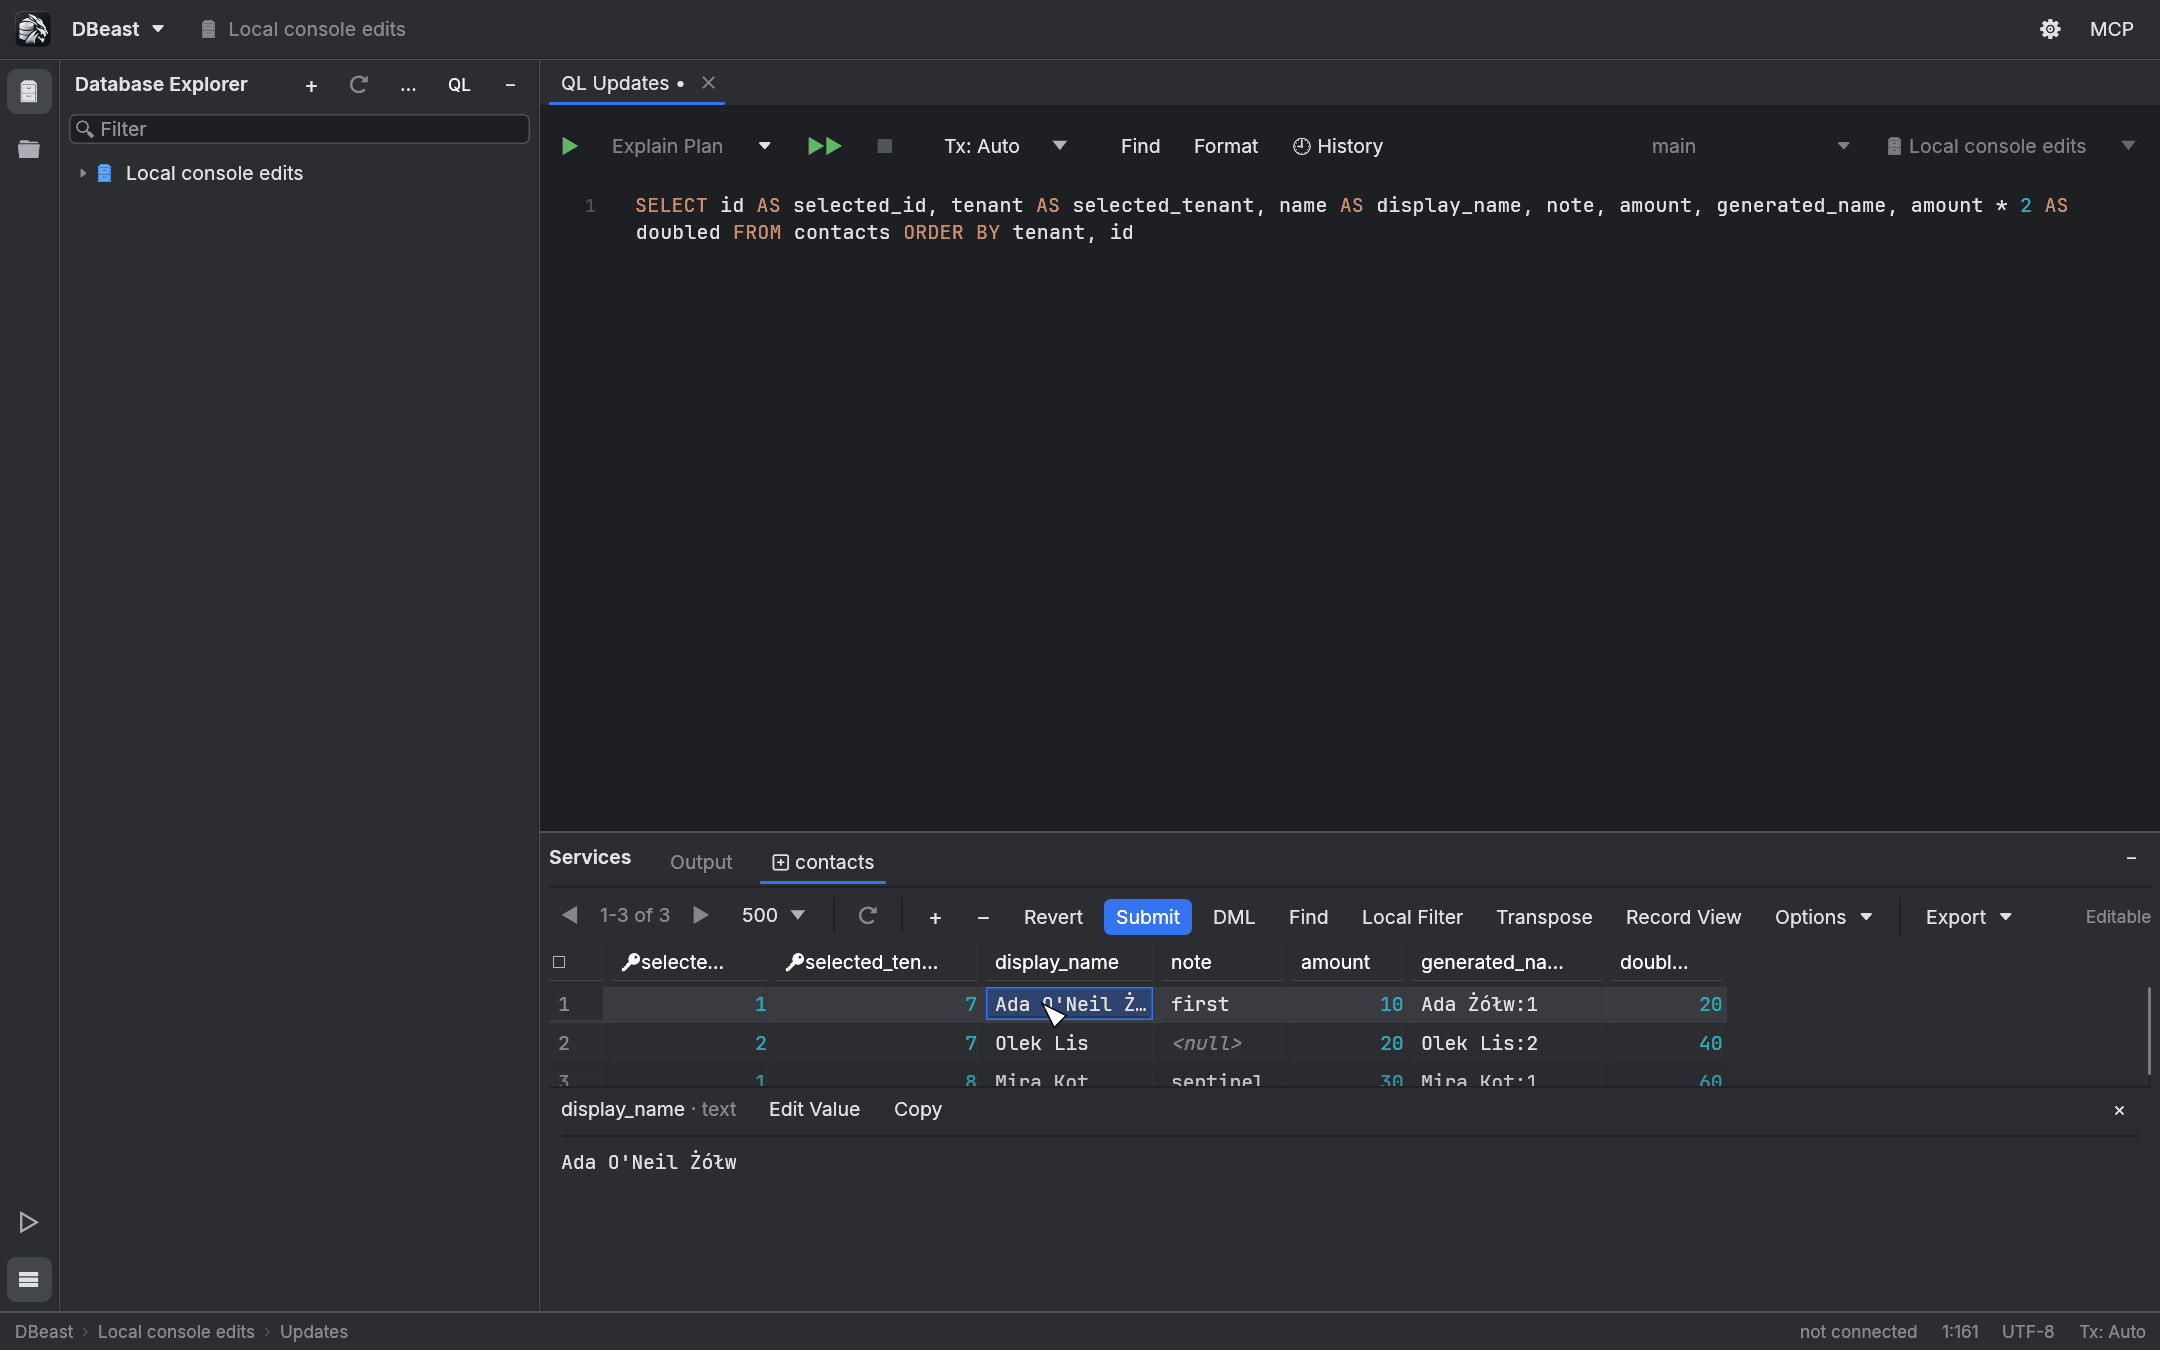Open the Export dropdown

pyautogui.click(x=1968, y=917)
